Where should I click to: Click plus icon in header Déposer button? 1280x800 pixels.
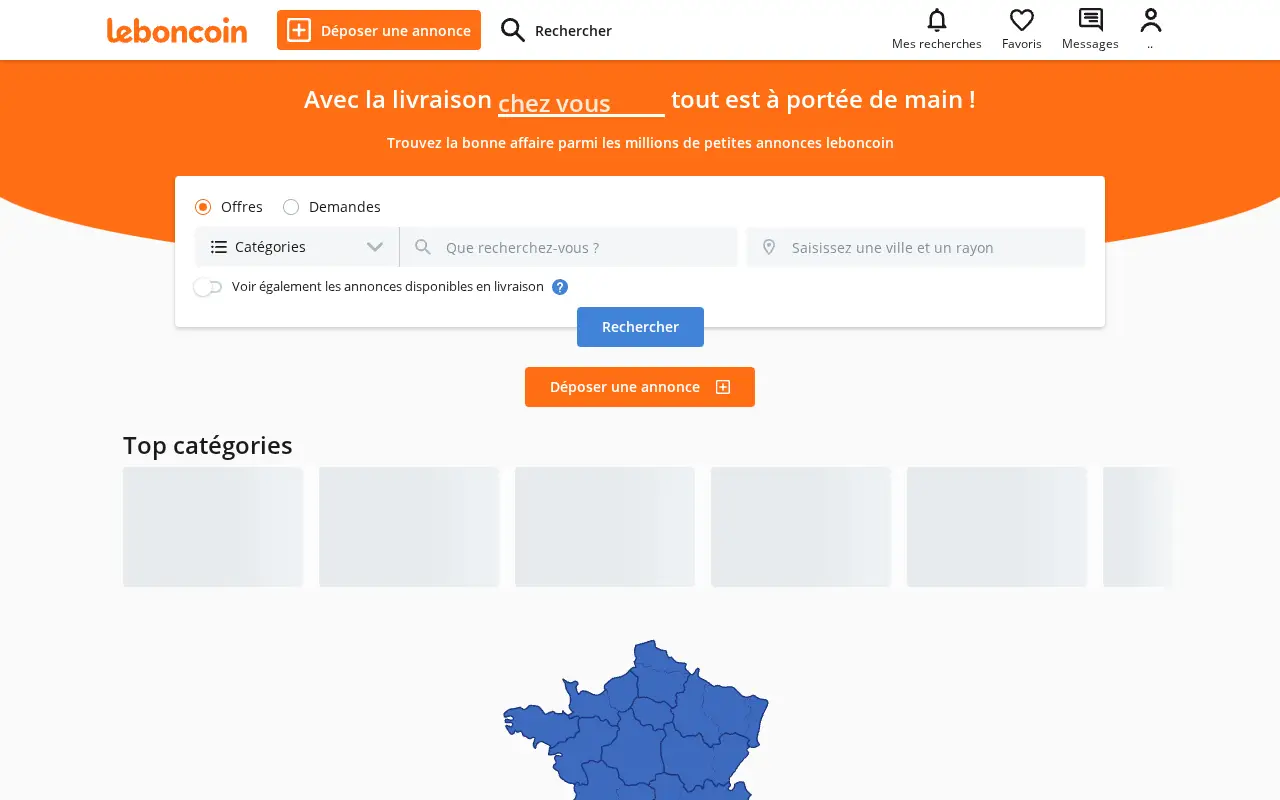pos(299,30)
